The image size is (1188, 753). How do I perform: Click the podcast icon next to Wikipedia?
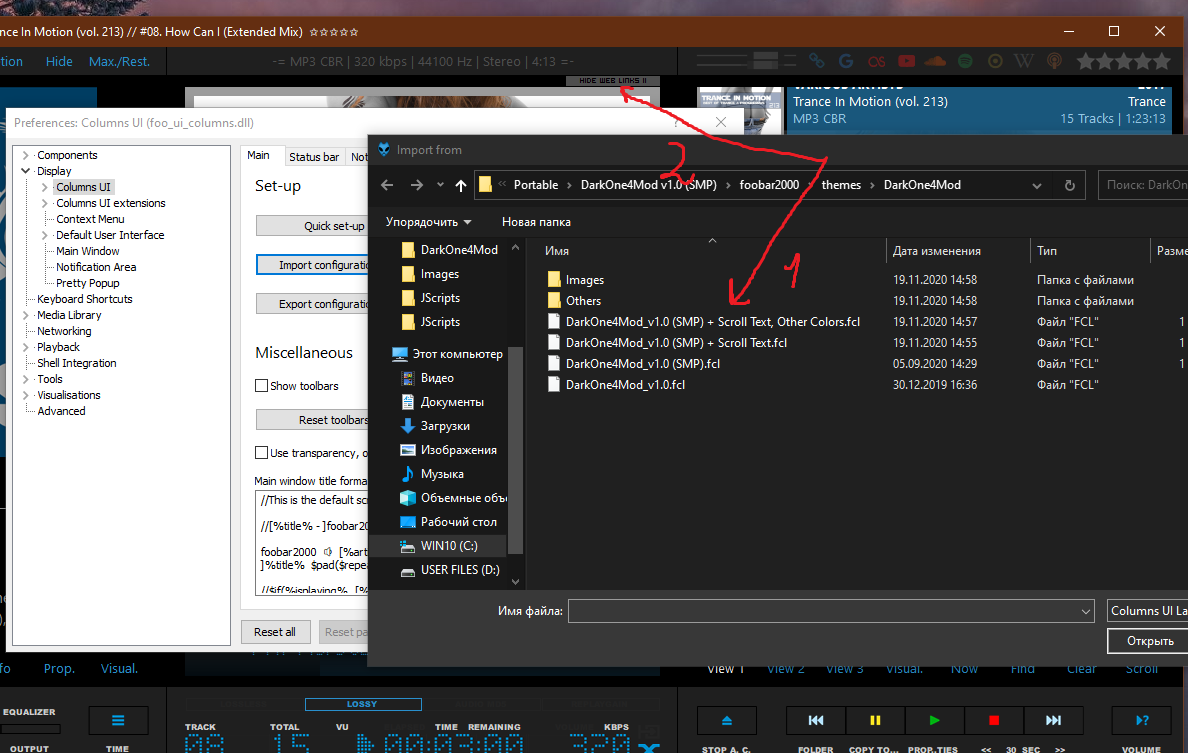[1054, 61]
